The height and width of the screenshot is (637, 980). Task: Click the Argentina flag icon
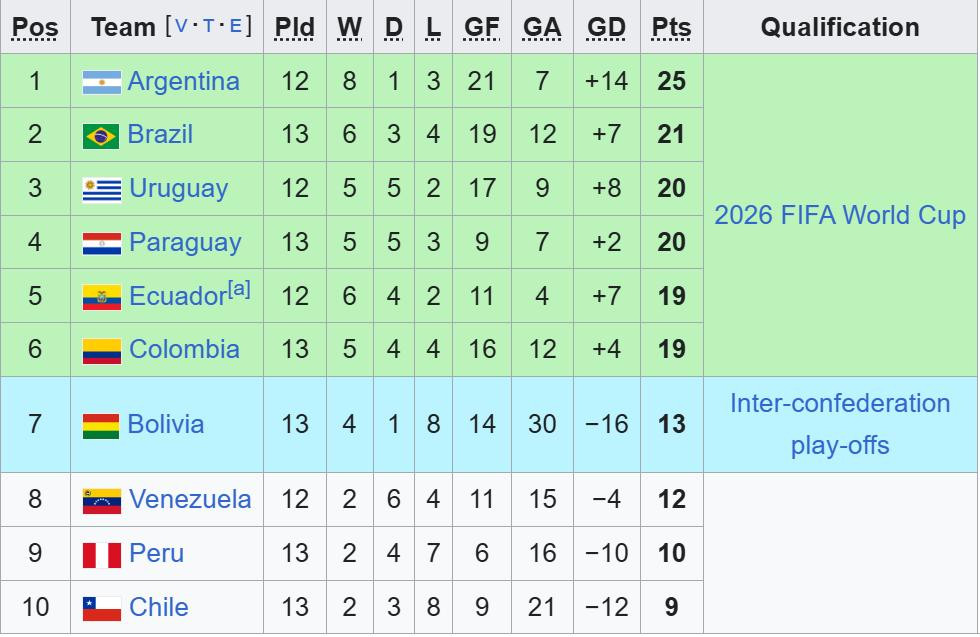[x=101, y=82]
